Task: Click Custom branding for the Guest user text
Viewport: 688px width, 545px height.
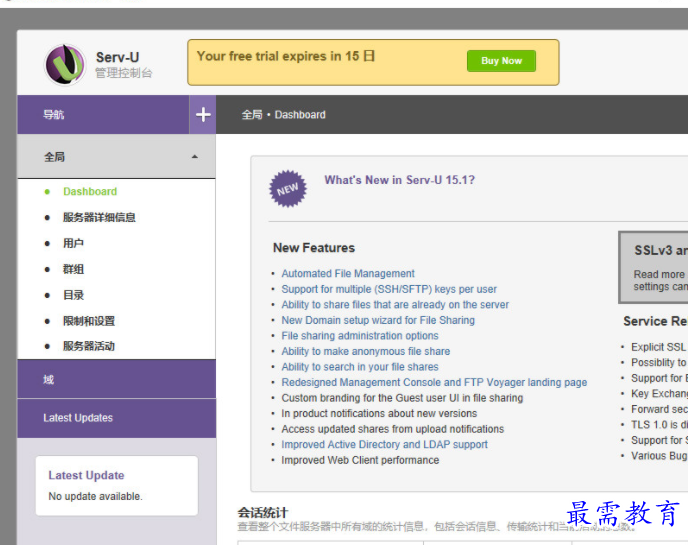Action: [x=402, y=398]
